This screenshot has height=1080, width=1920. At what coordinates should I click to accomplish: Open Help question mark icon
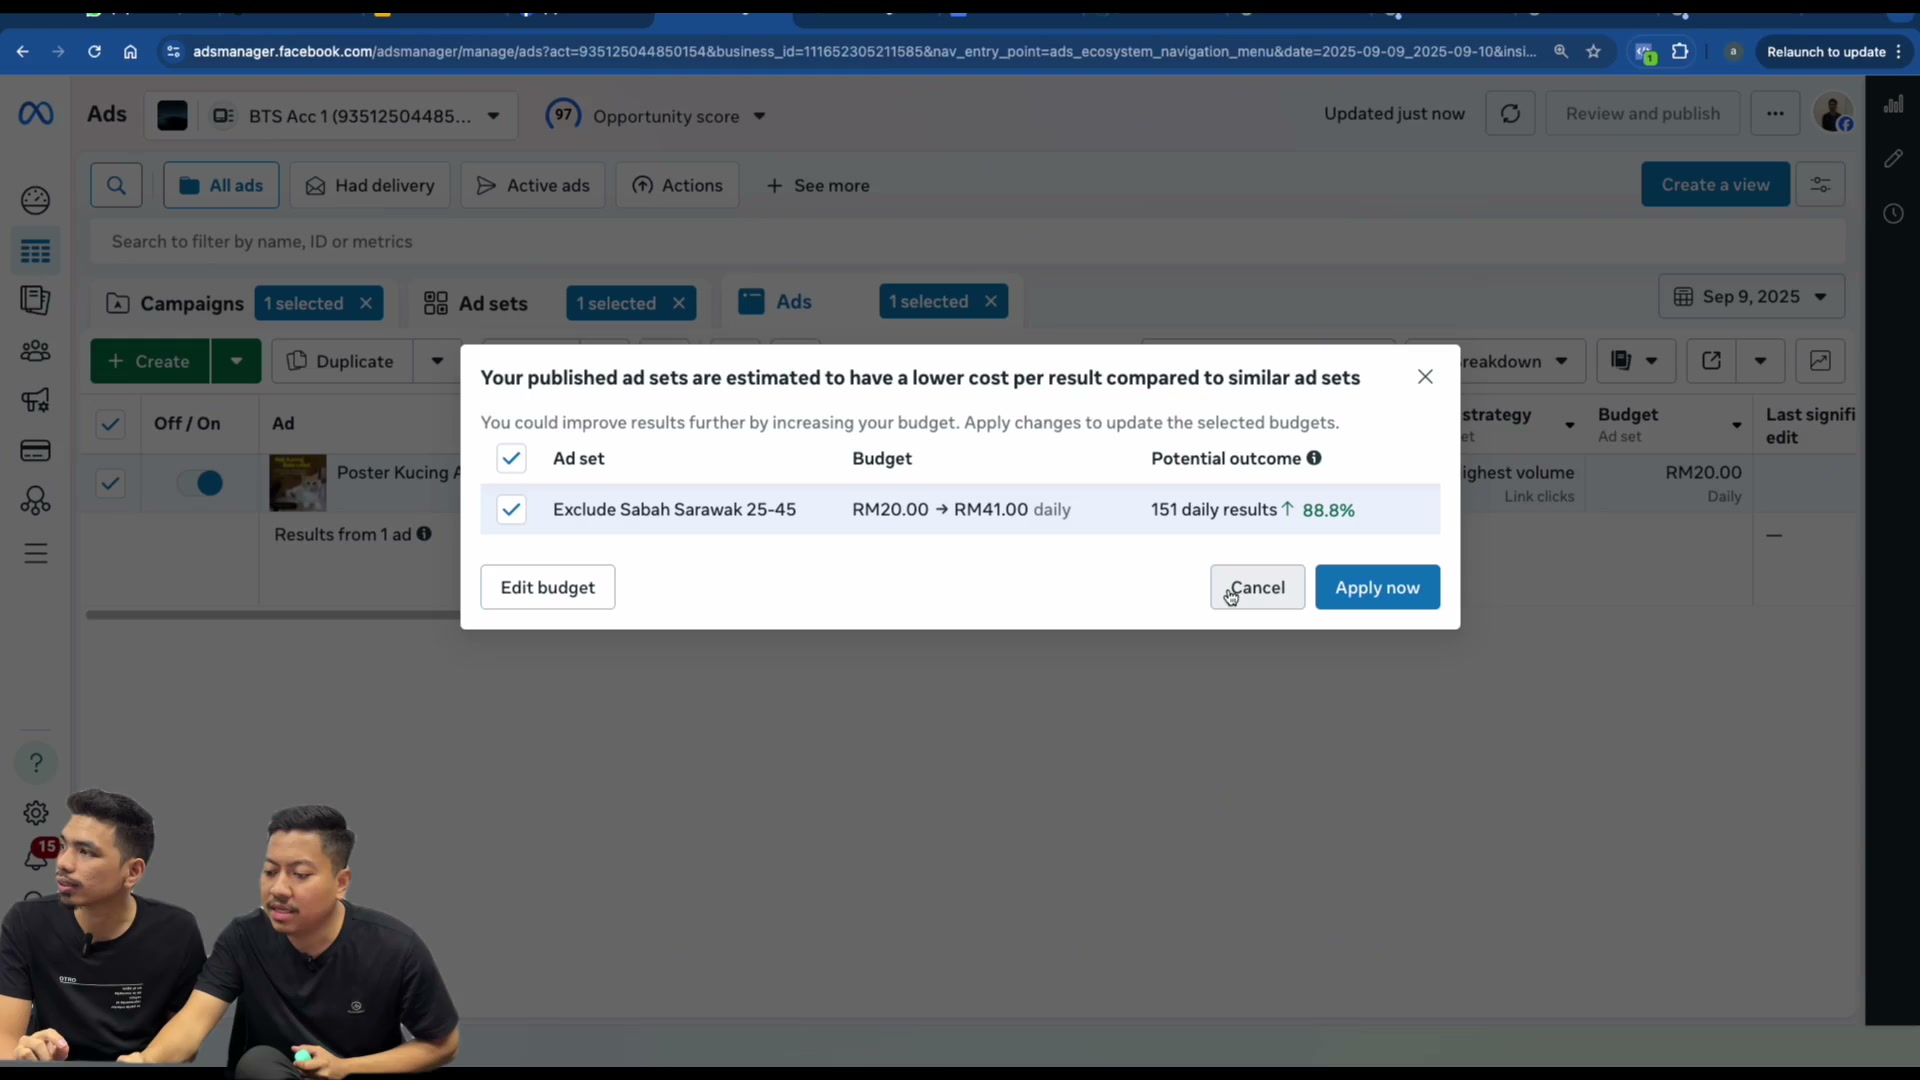(x=36, y=763)
